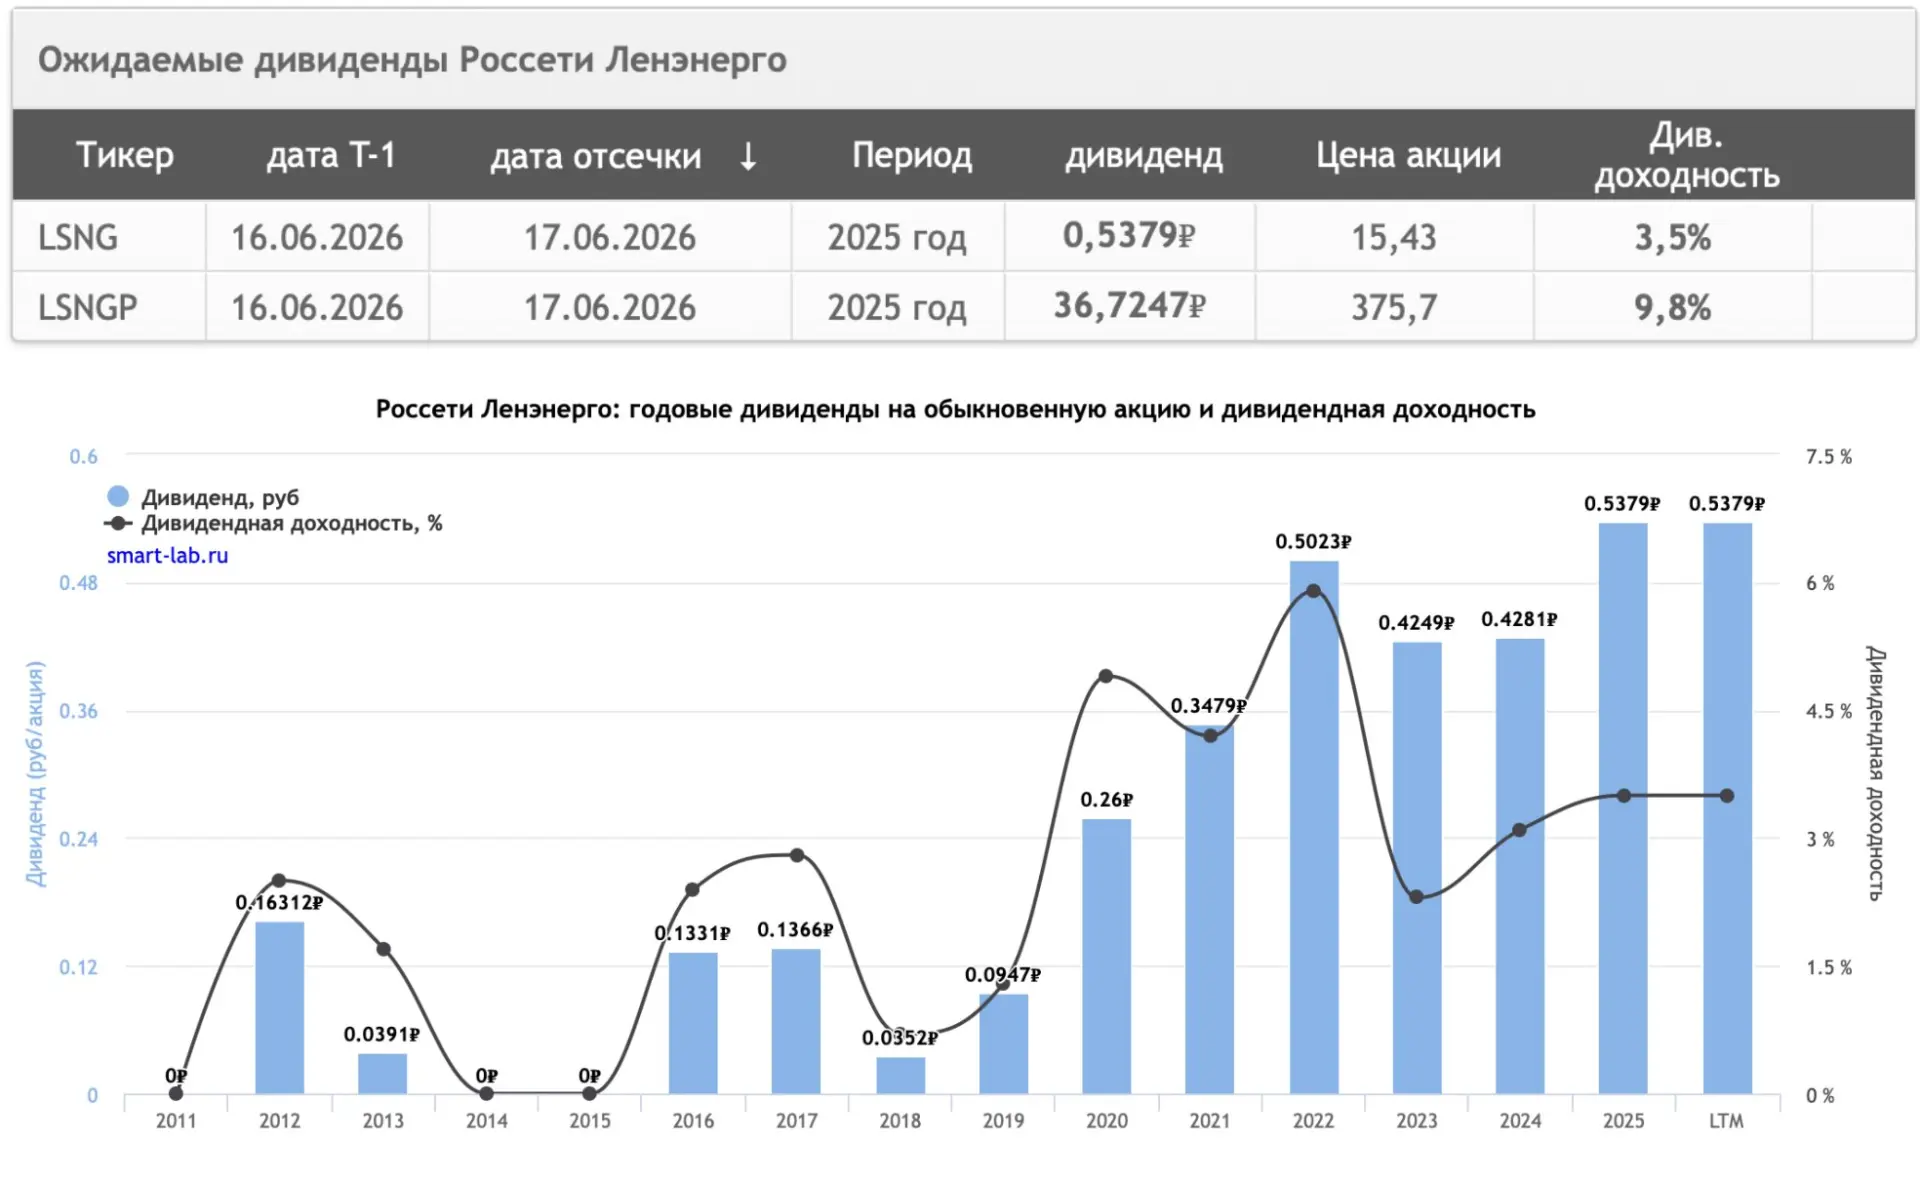Image resolution: width=1920 pixels, height=1180 pixels.
Task: Toggle the Дивидендная доходность, % legend series
Action: 274,523
